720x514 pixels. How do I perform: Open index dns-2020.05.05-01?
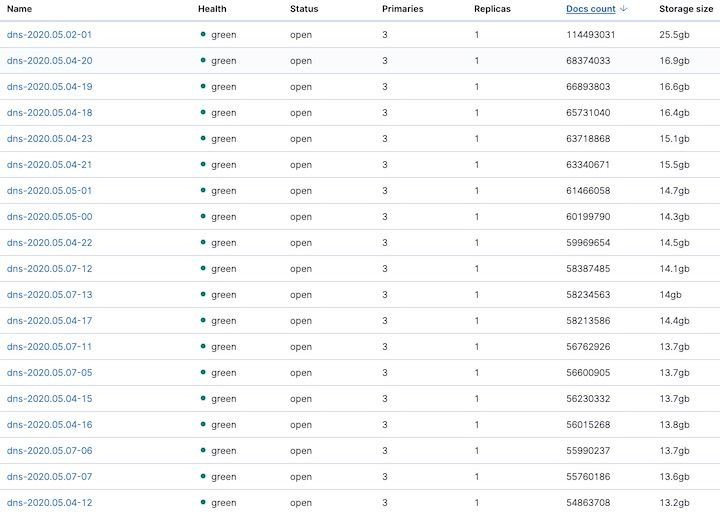49,191
